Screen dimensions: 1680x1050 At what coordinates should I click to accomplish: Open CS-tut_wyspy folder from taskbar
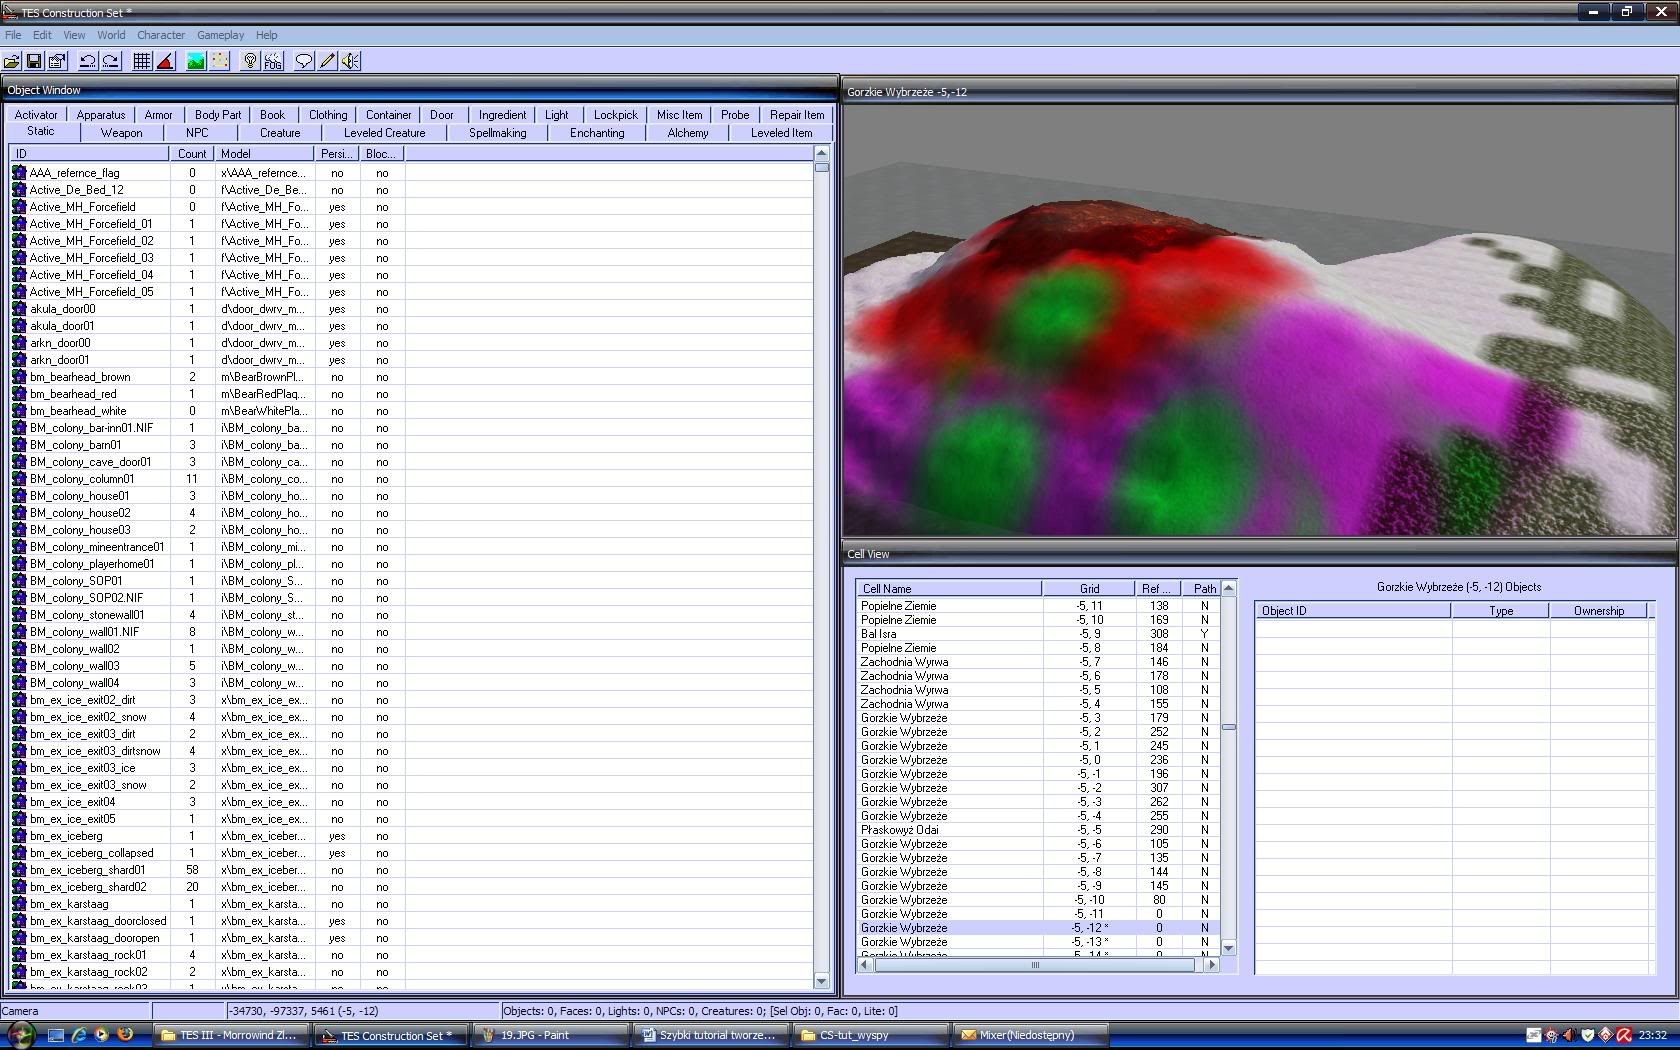tap(870, 1035)
